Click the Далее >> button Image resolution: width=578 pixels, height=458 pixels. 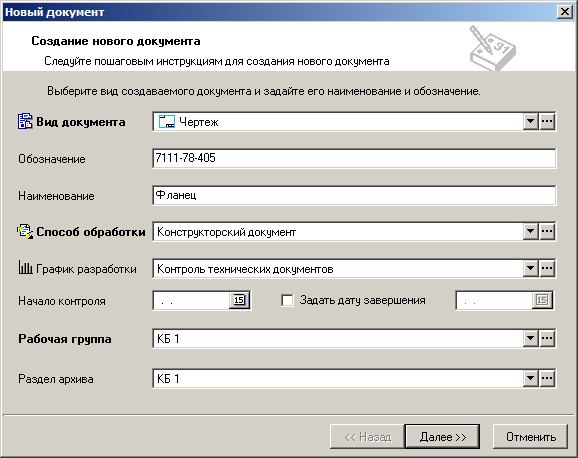442,437
